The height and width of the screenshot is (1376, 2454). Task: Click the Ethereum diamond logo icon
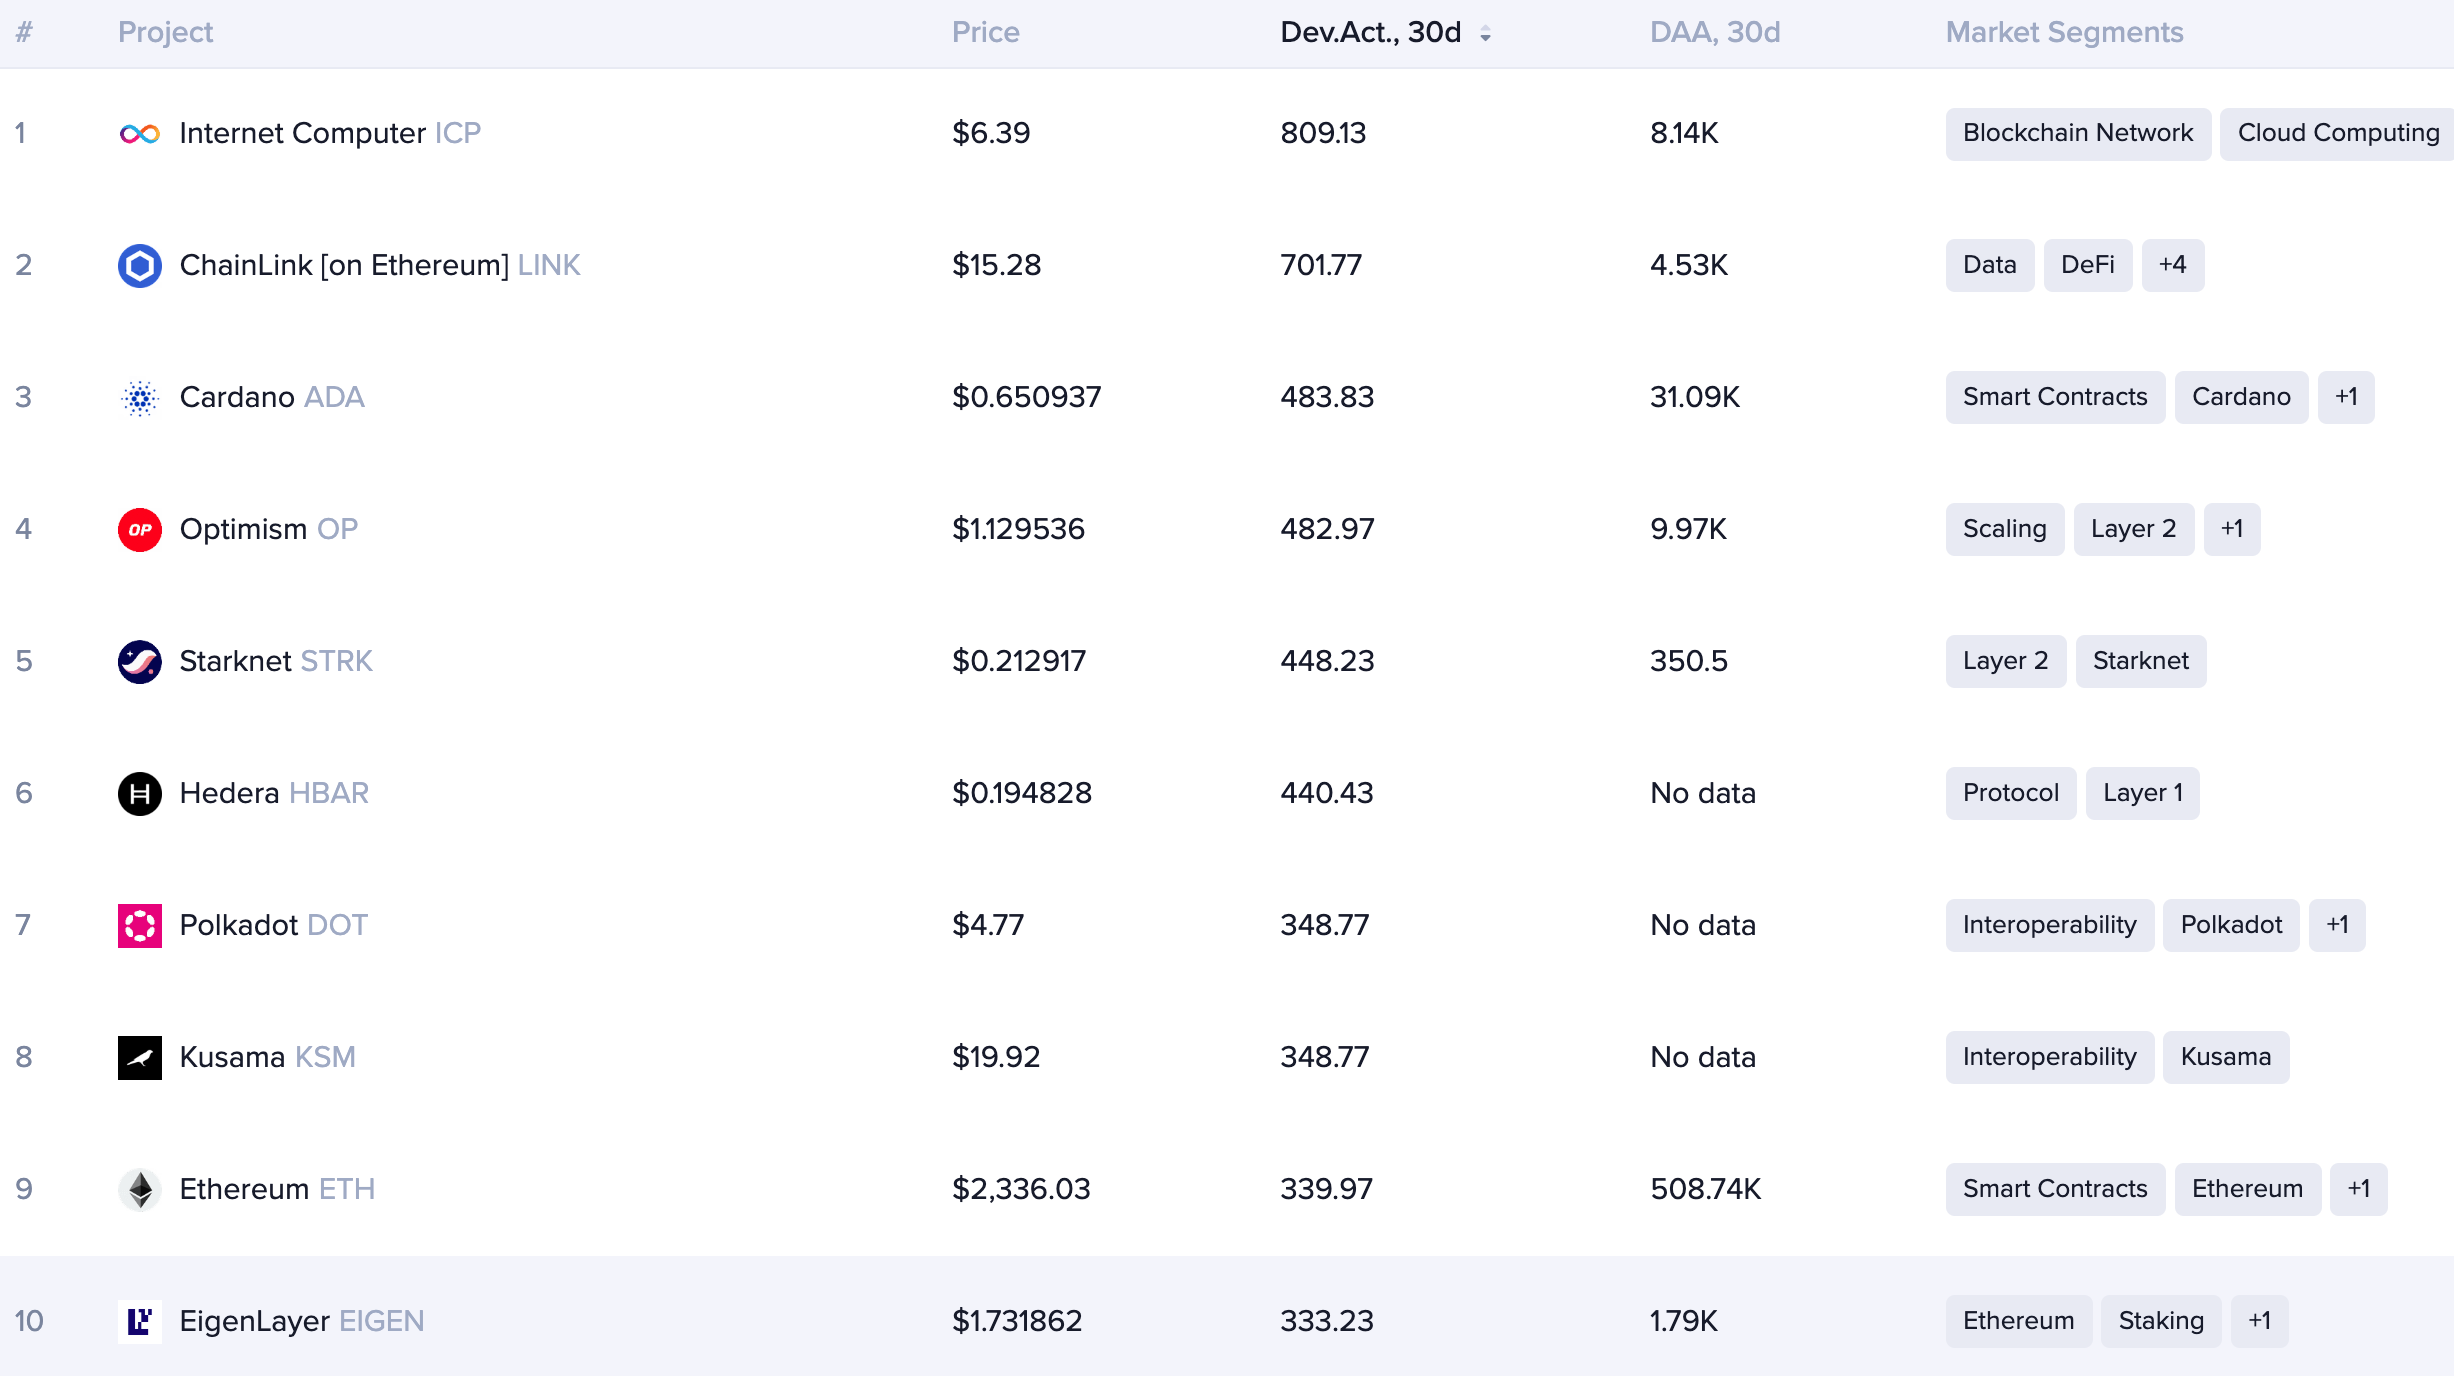click(x=140, y=1190)
